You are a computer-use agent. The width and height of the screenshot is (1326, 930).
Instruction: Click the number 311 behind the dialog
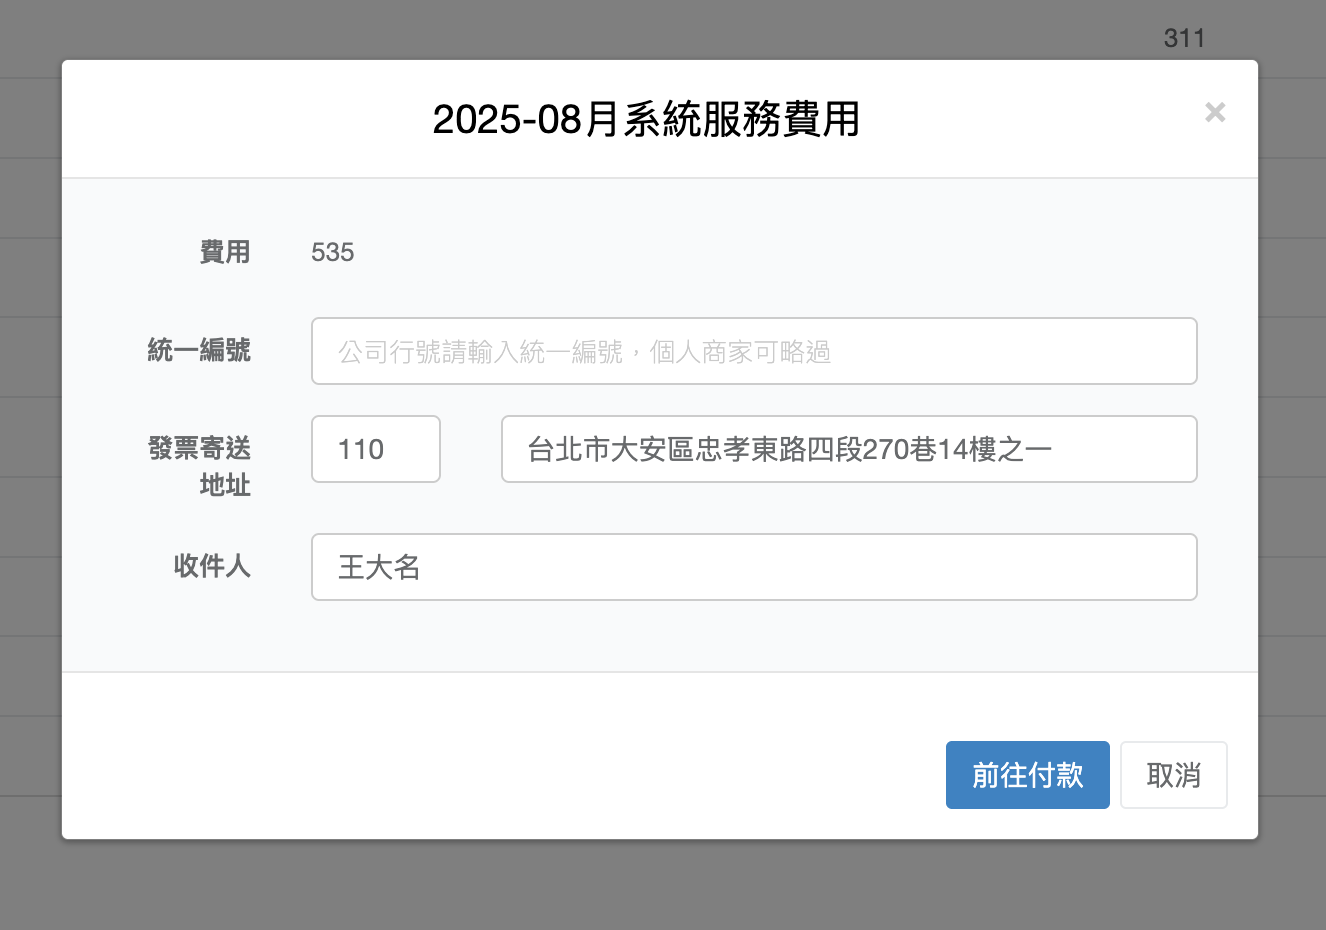coord(1184,38)
